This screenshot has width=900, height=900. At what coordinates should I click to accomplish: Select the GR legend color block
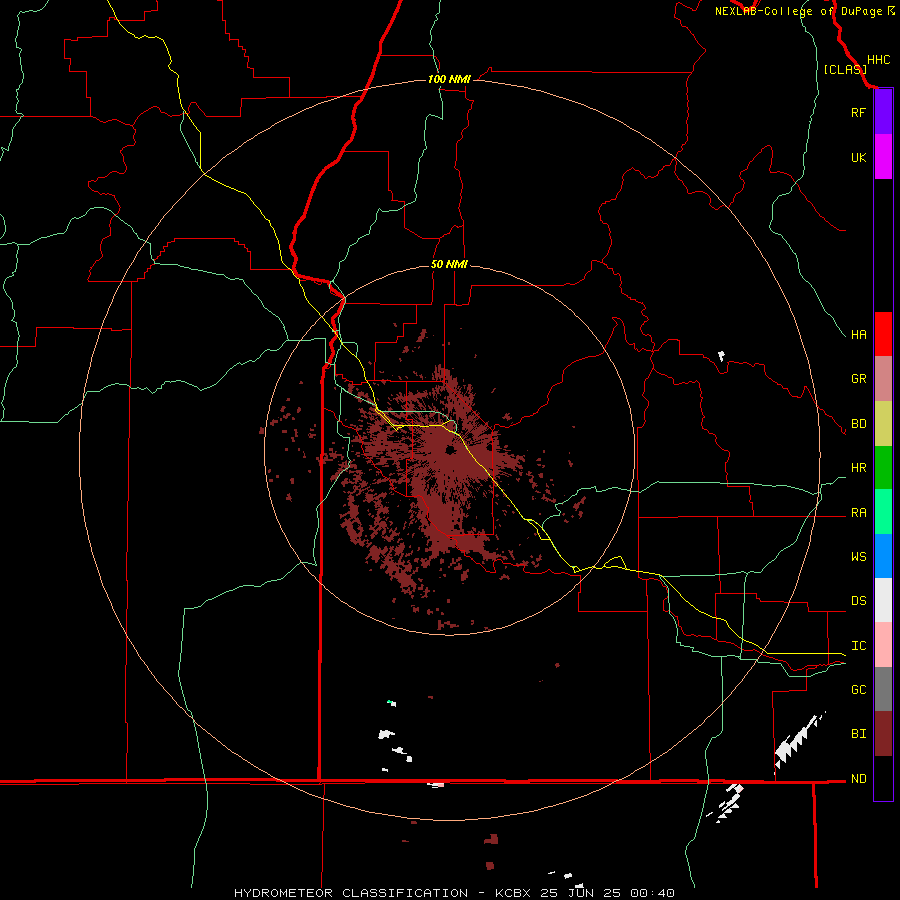click(883, 378)
